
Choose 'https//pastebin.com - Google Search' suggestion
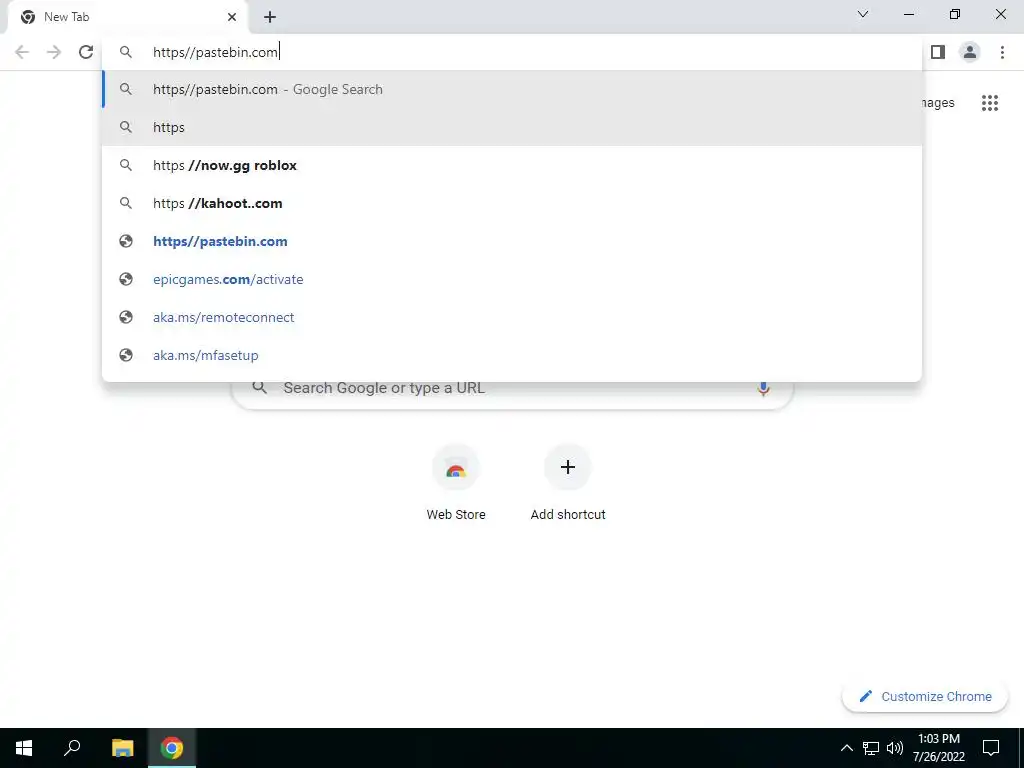pyautogui.click(x=512, y=89)
